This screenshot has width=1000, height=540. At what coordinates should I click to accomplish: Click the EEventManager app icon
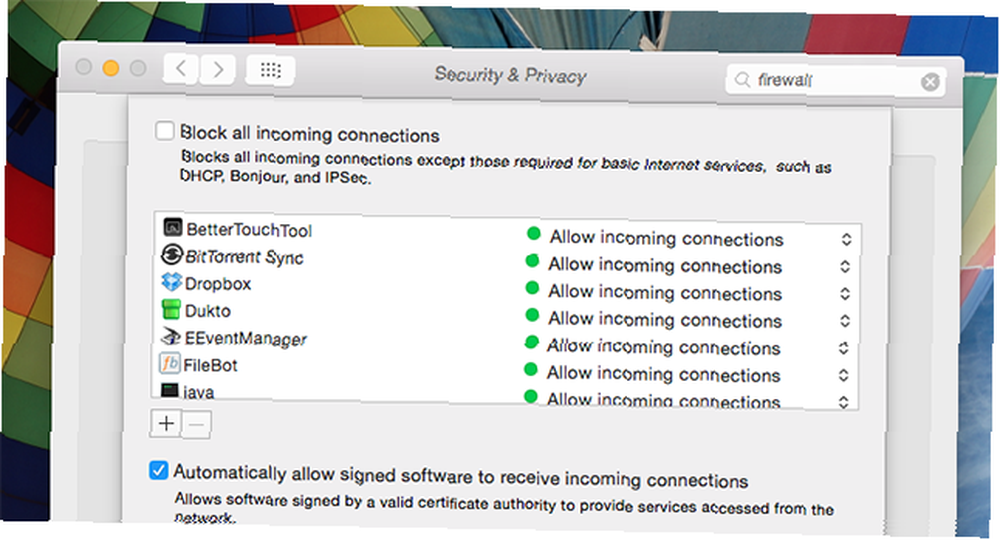click(x=171, y=336)
